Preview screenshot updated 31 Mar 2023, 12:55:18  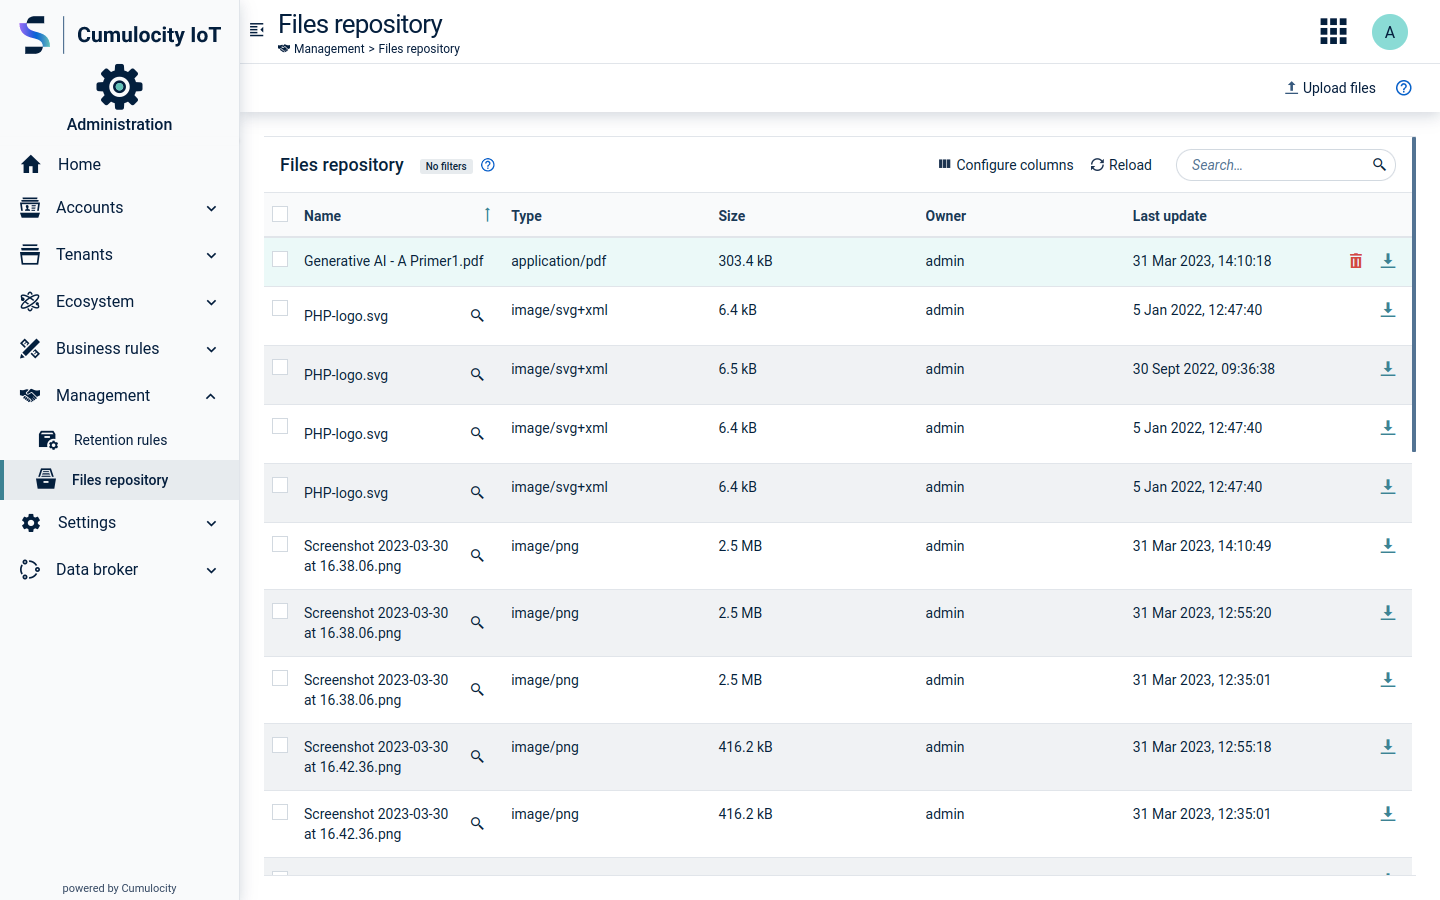(477, 756)
